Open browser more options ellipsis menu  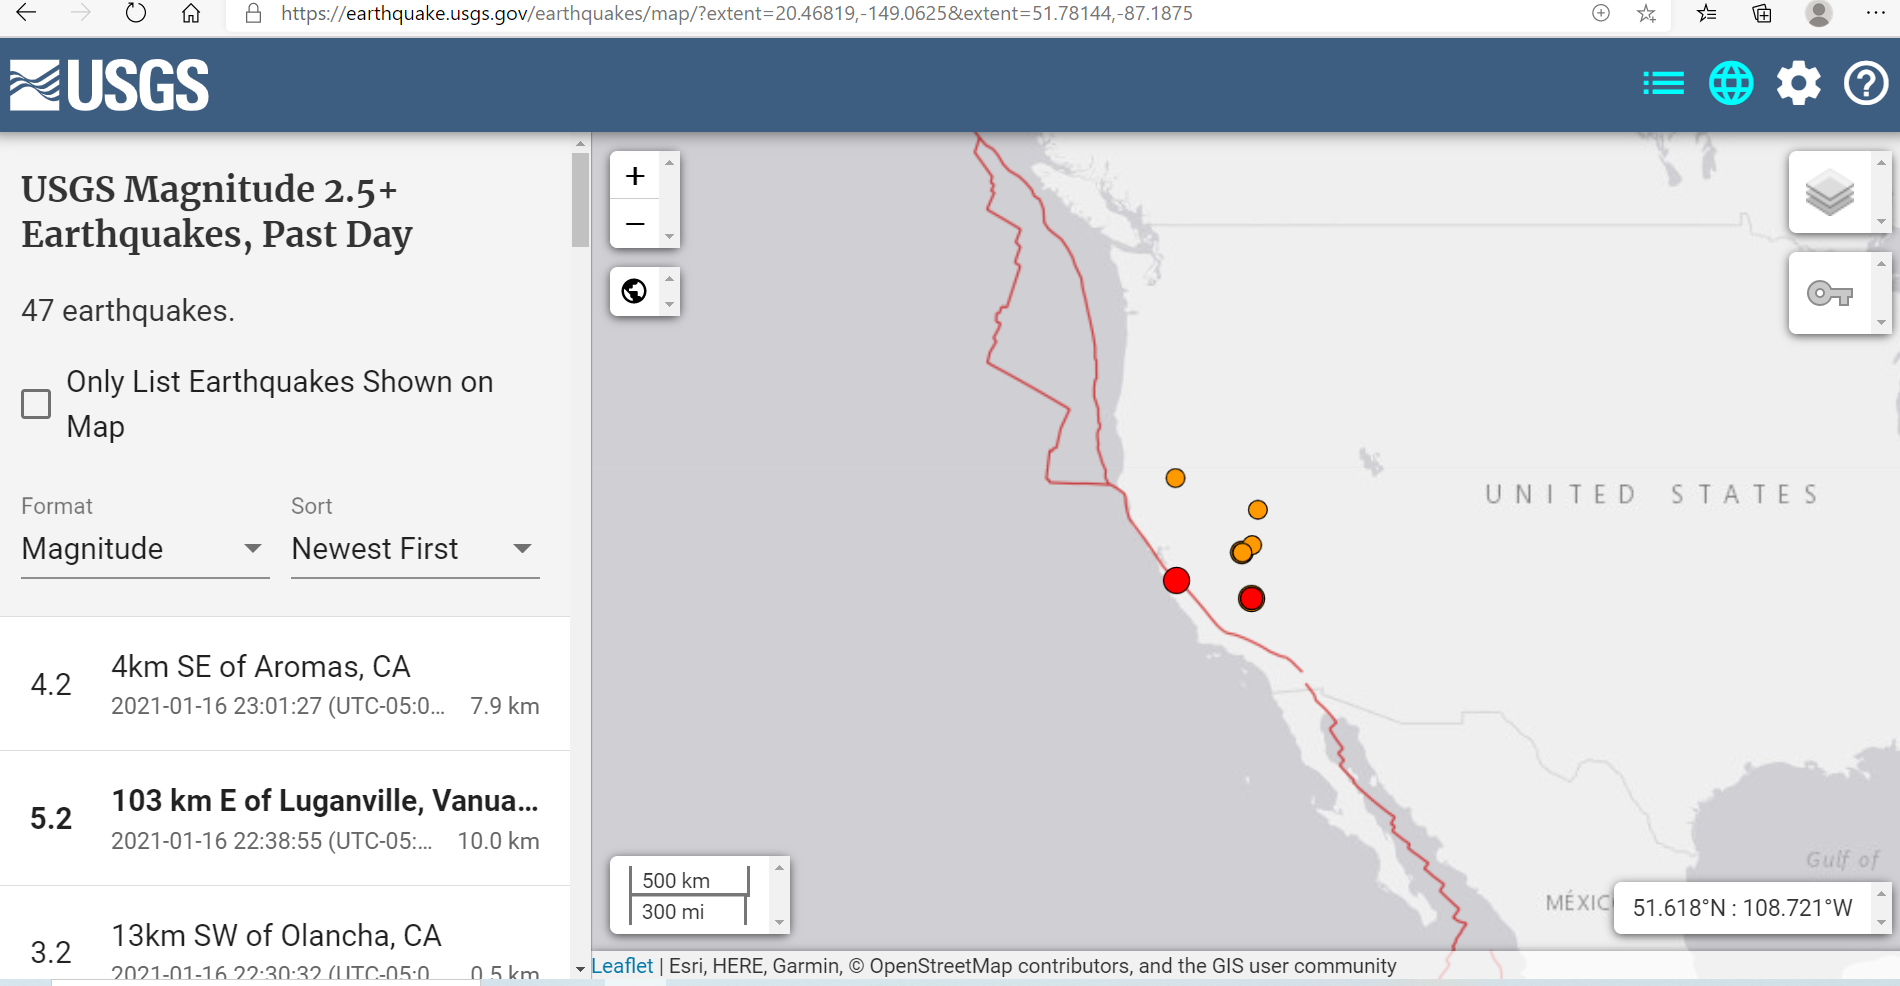click(x=1875, y=13)
